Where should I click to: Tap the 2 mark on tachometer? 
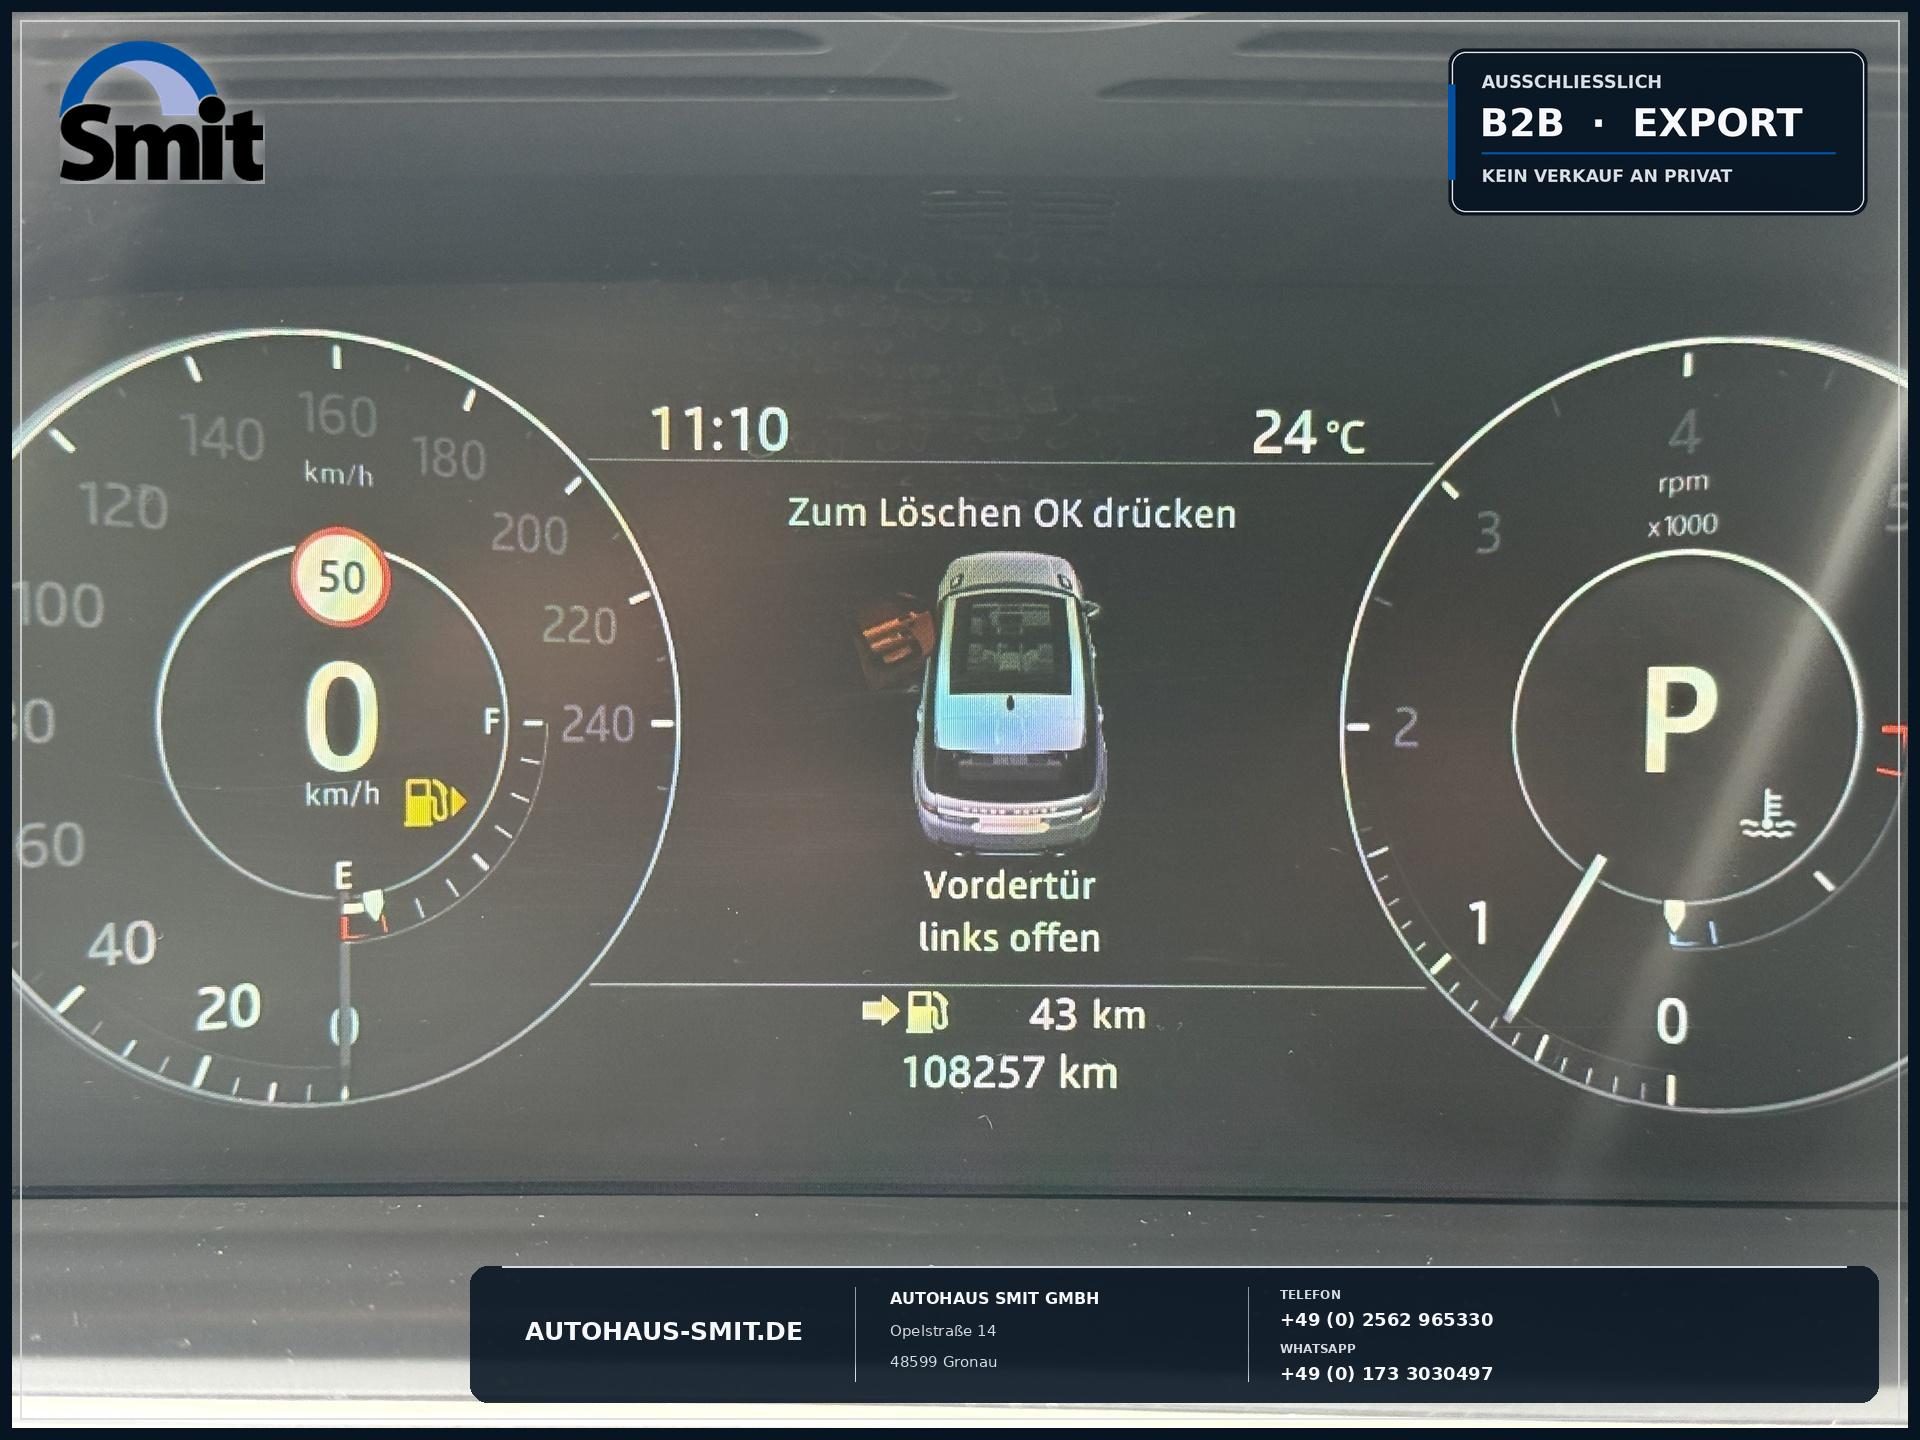coord(1407,728)
